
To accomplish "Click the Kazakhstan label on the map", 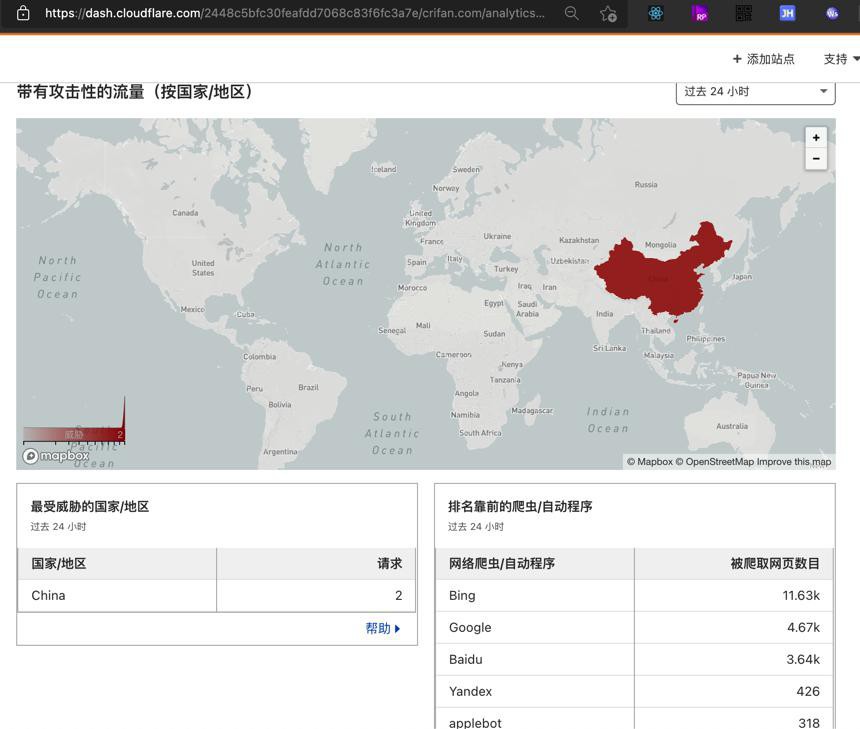I will (x=579, y=240).
